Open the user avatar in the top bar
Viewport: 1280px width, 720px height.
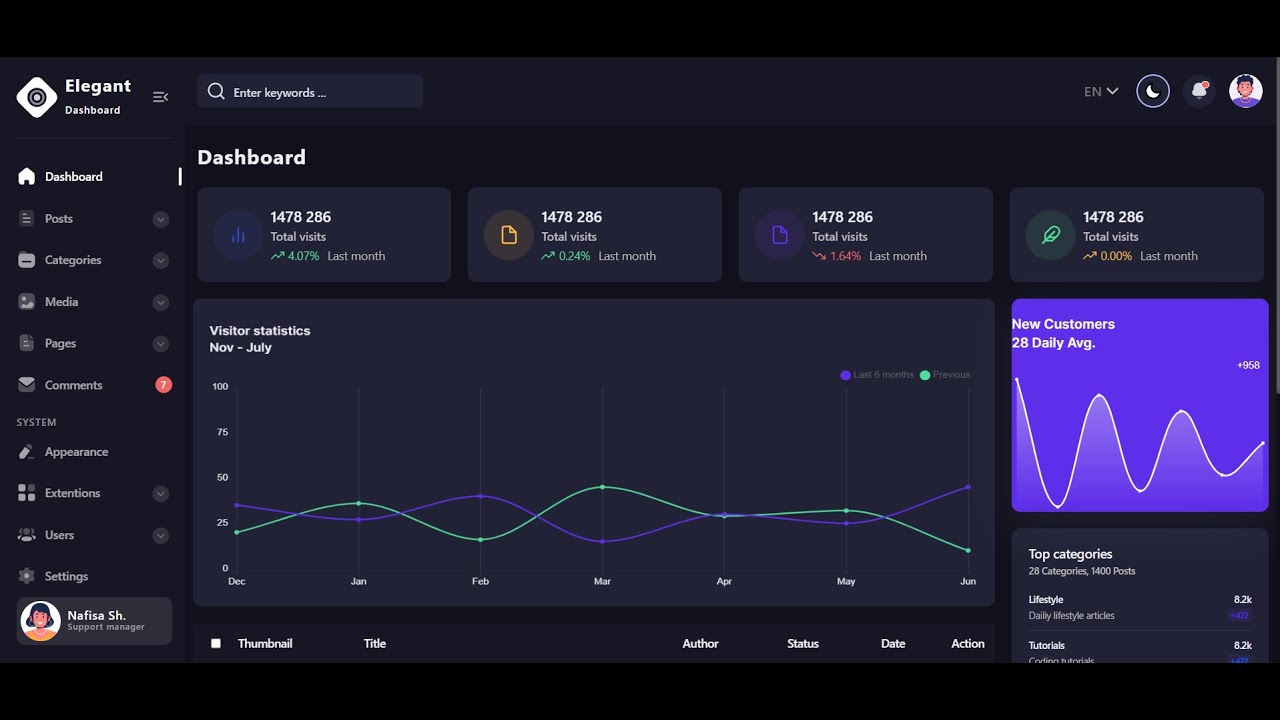pos(1245,91)
